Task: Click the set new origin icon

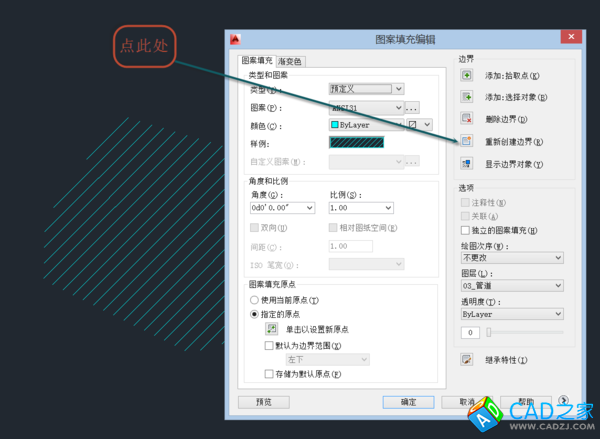Action: pyautogui.click(x=272, y=328)
